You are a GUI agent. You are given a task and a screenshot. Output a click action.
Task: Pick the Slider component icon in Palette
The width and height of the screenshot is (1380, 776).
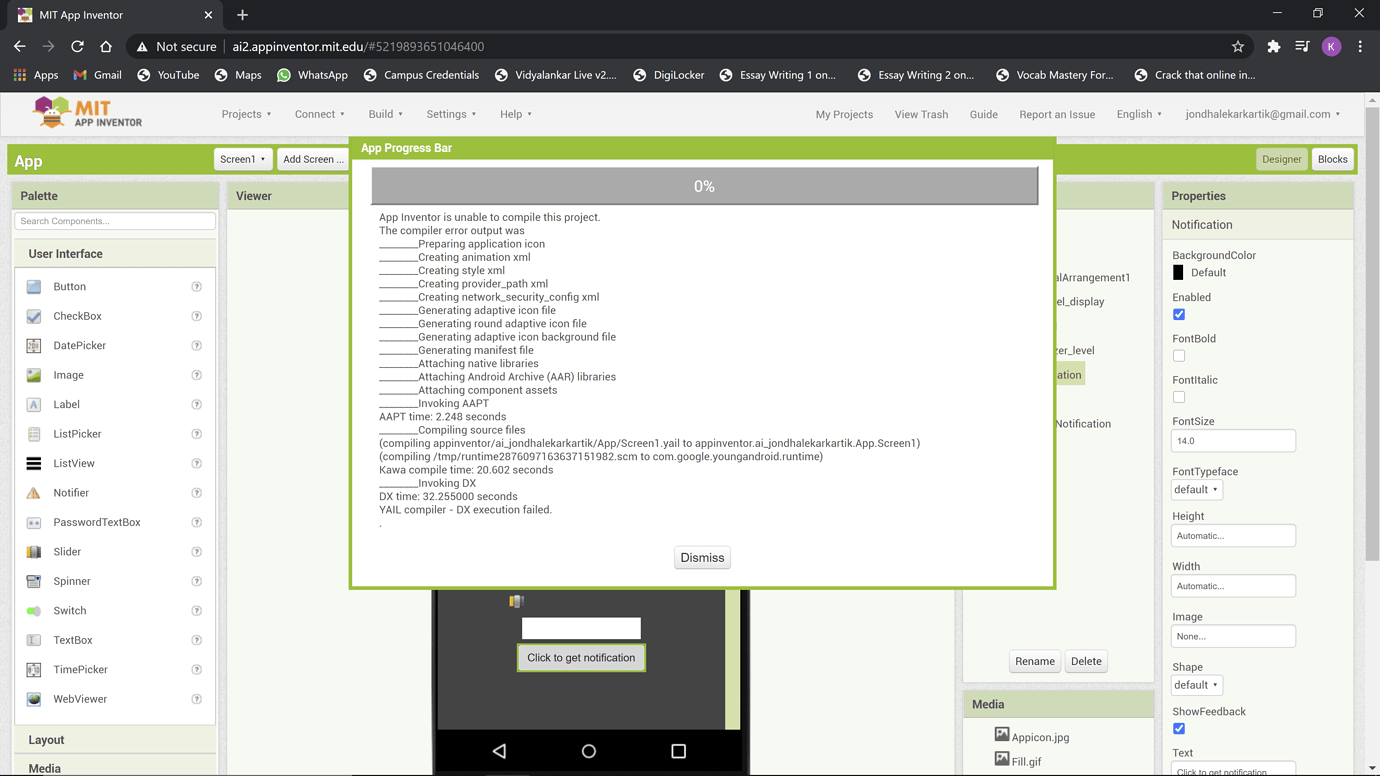pos(34,552)
